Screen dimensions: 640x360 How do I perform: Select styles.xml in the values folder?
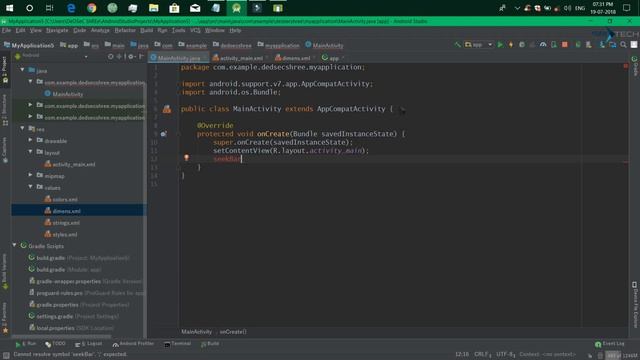[65, 235]
